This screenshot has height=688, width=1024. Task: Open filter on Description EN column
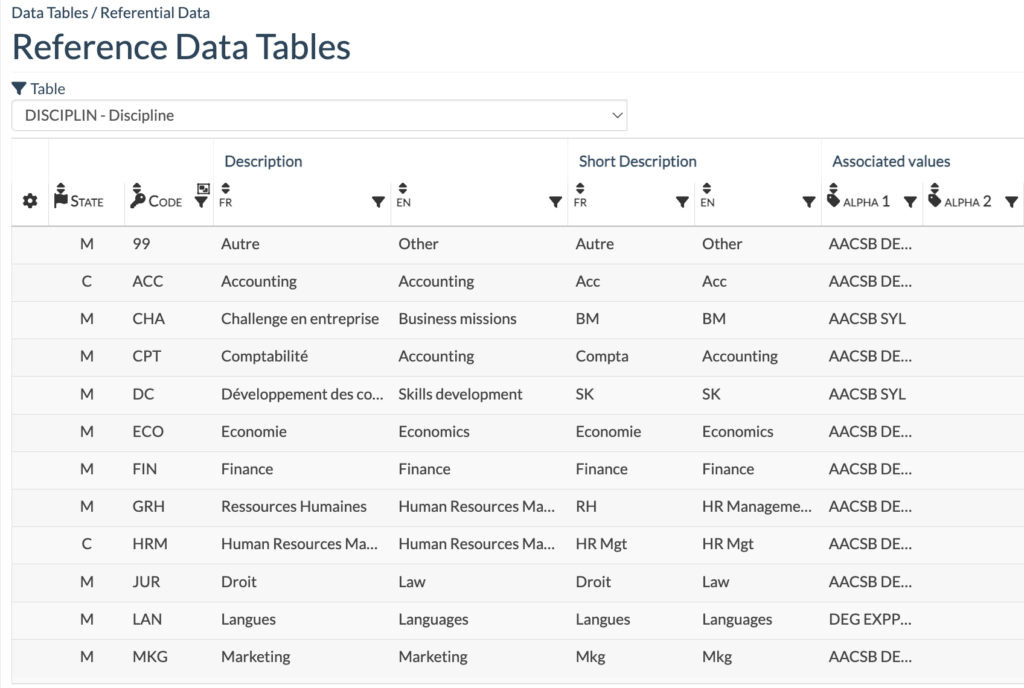point(555,202)
